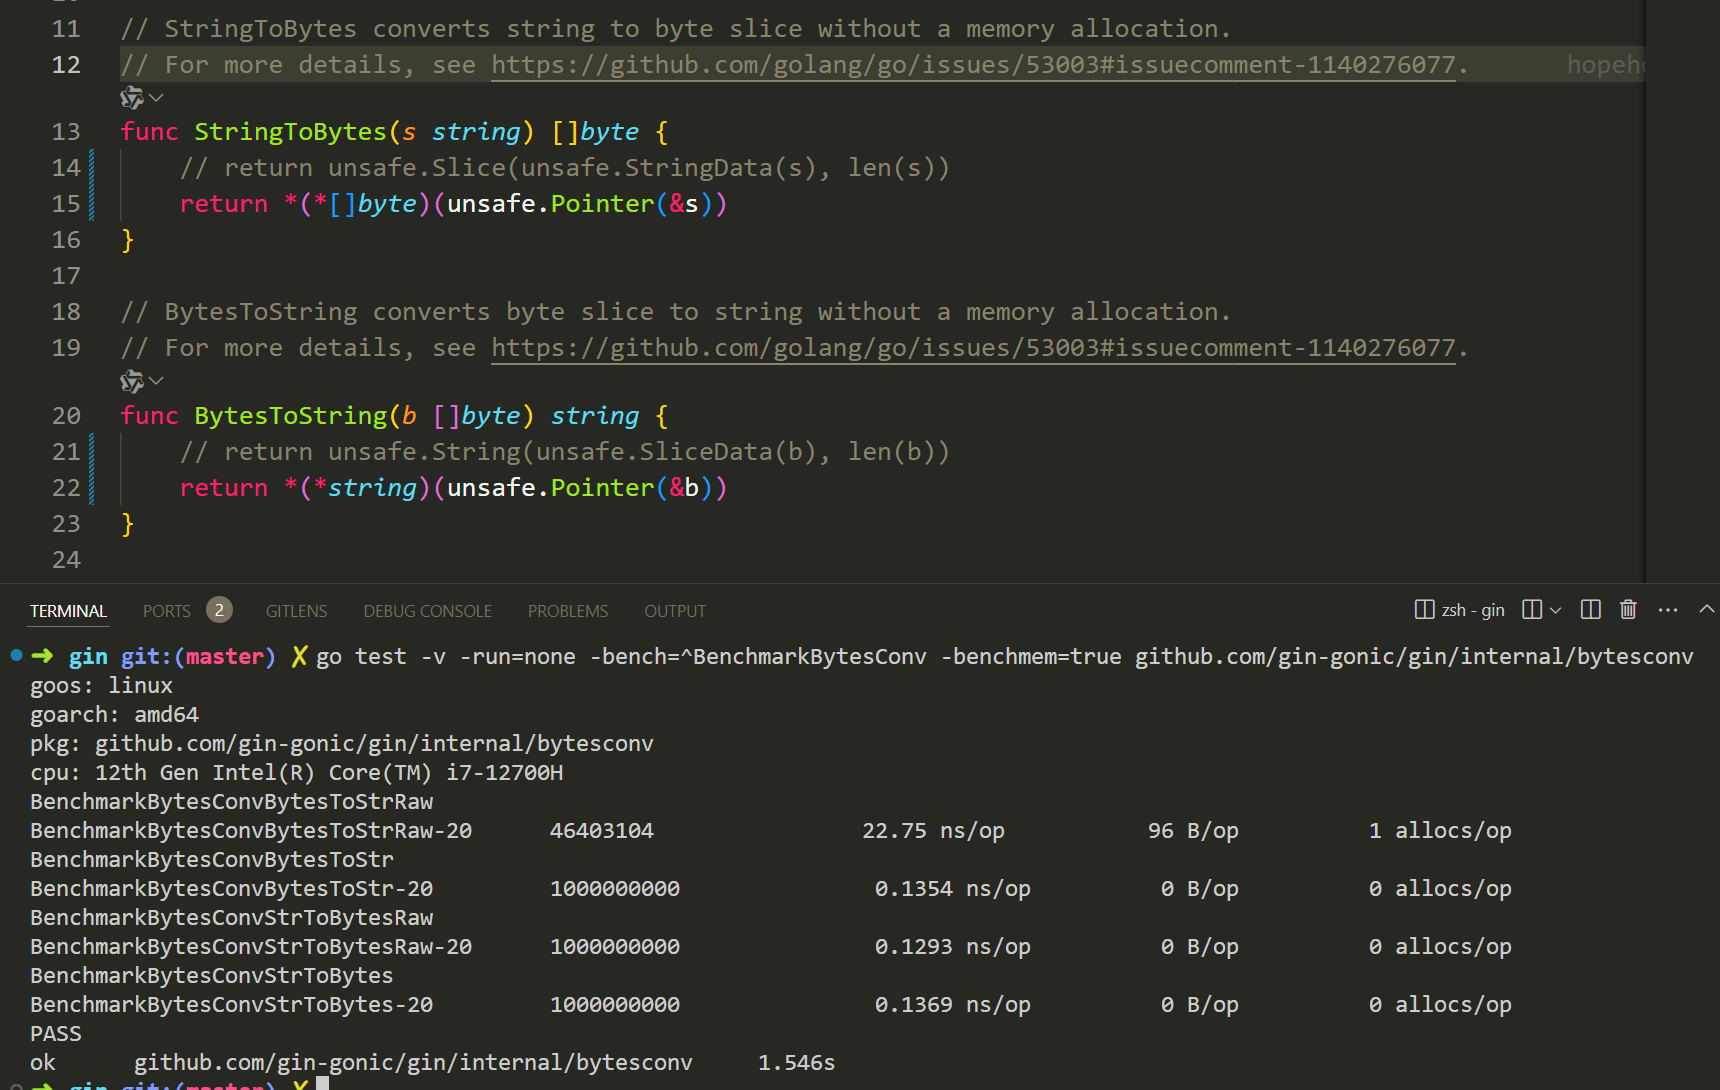The height and width of the screenshot is (1090, 1720).
Task: Click the 'StringToBytes converts string' comment on line 11
Action: 676,29
